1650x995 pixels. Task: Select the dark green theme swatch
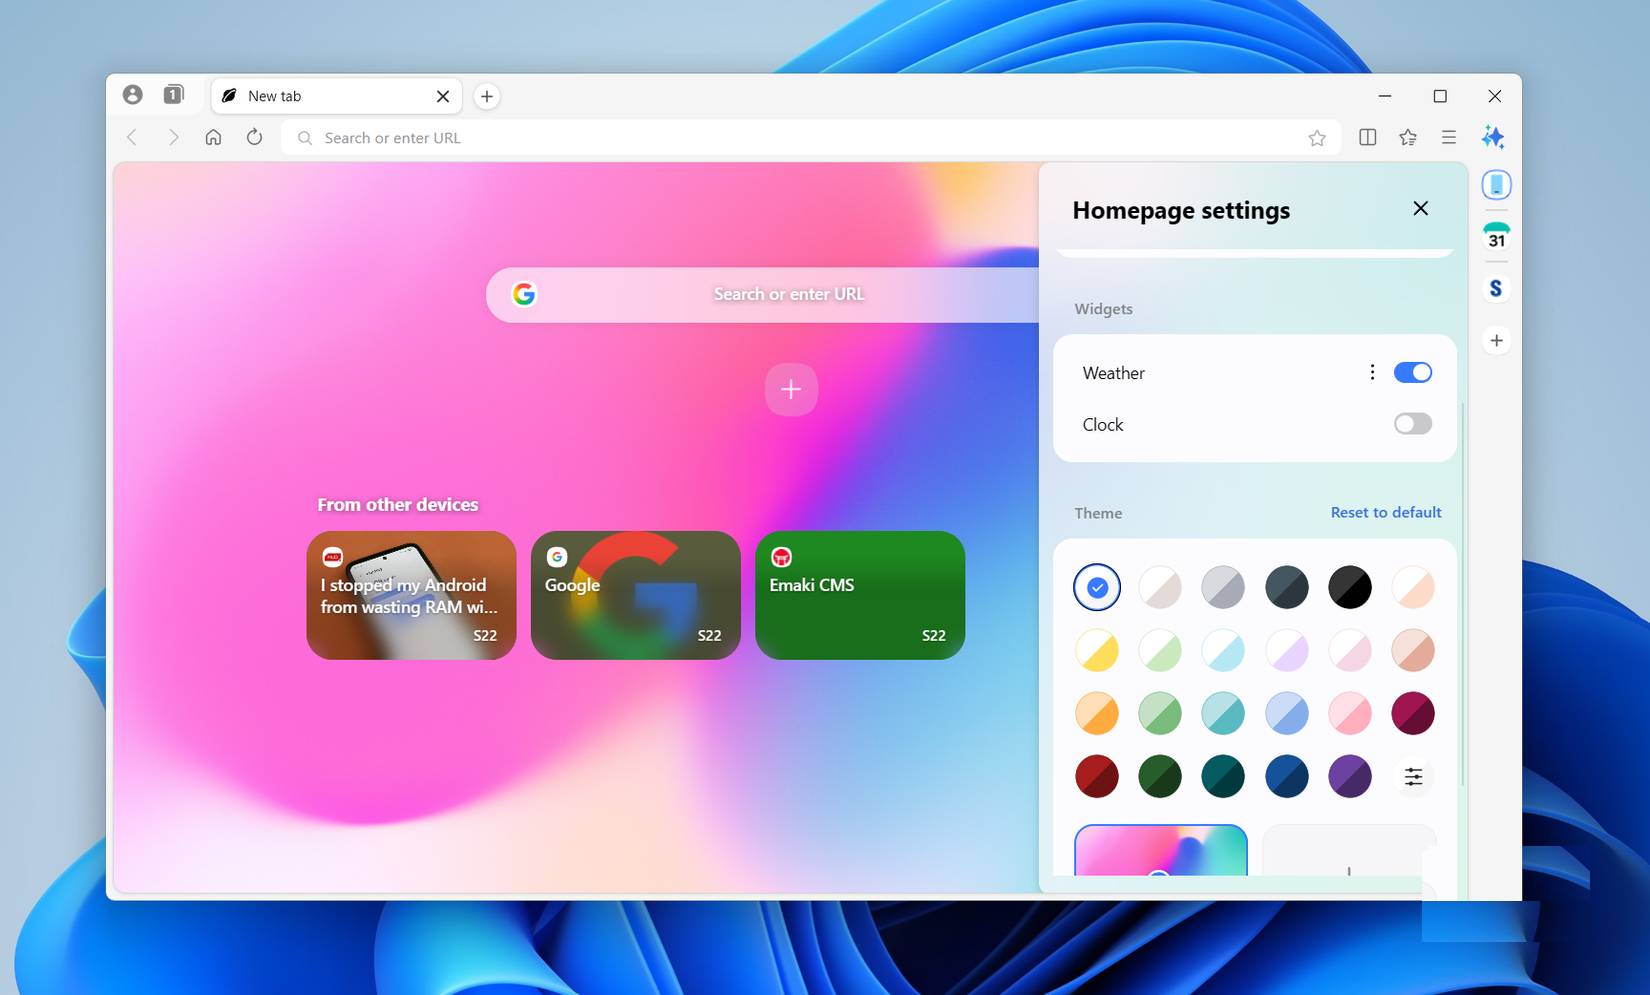coord(1160,776)
